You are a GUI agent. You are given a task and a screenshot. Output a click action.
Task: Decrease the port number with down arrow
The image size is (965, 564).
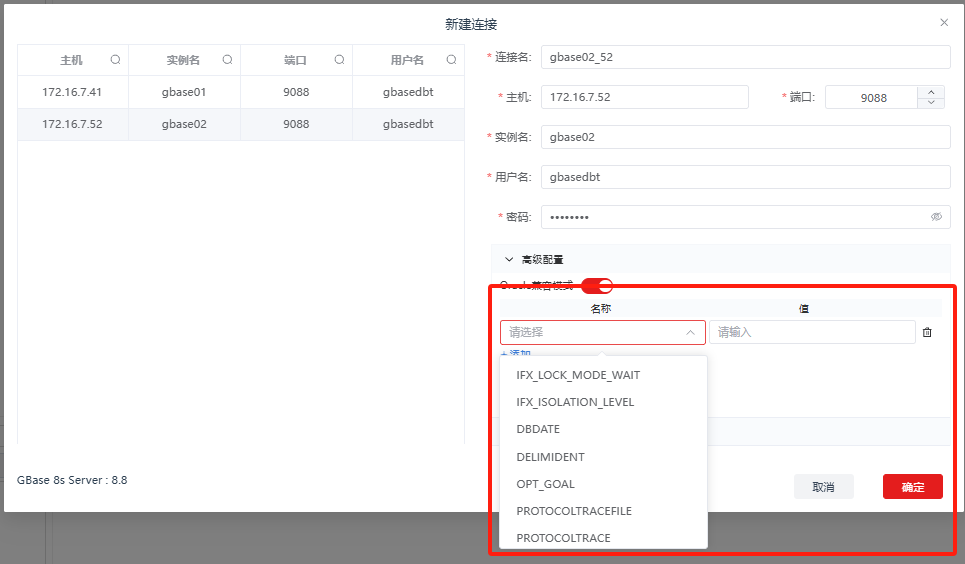point(931,102)
